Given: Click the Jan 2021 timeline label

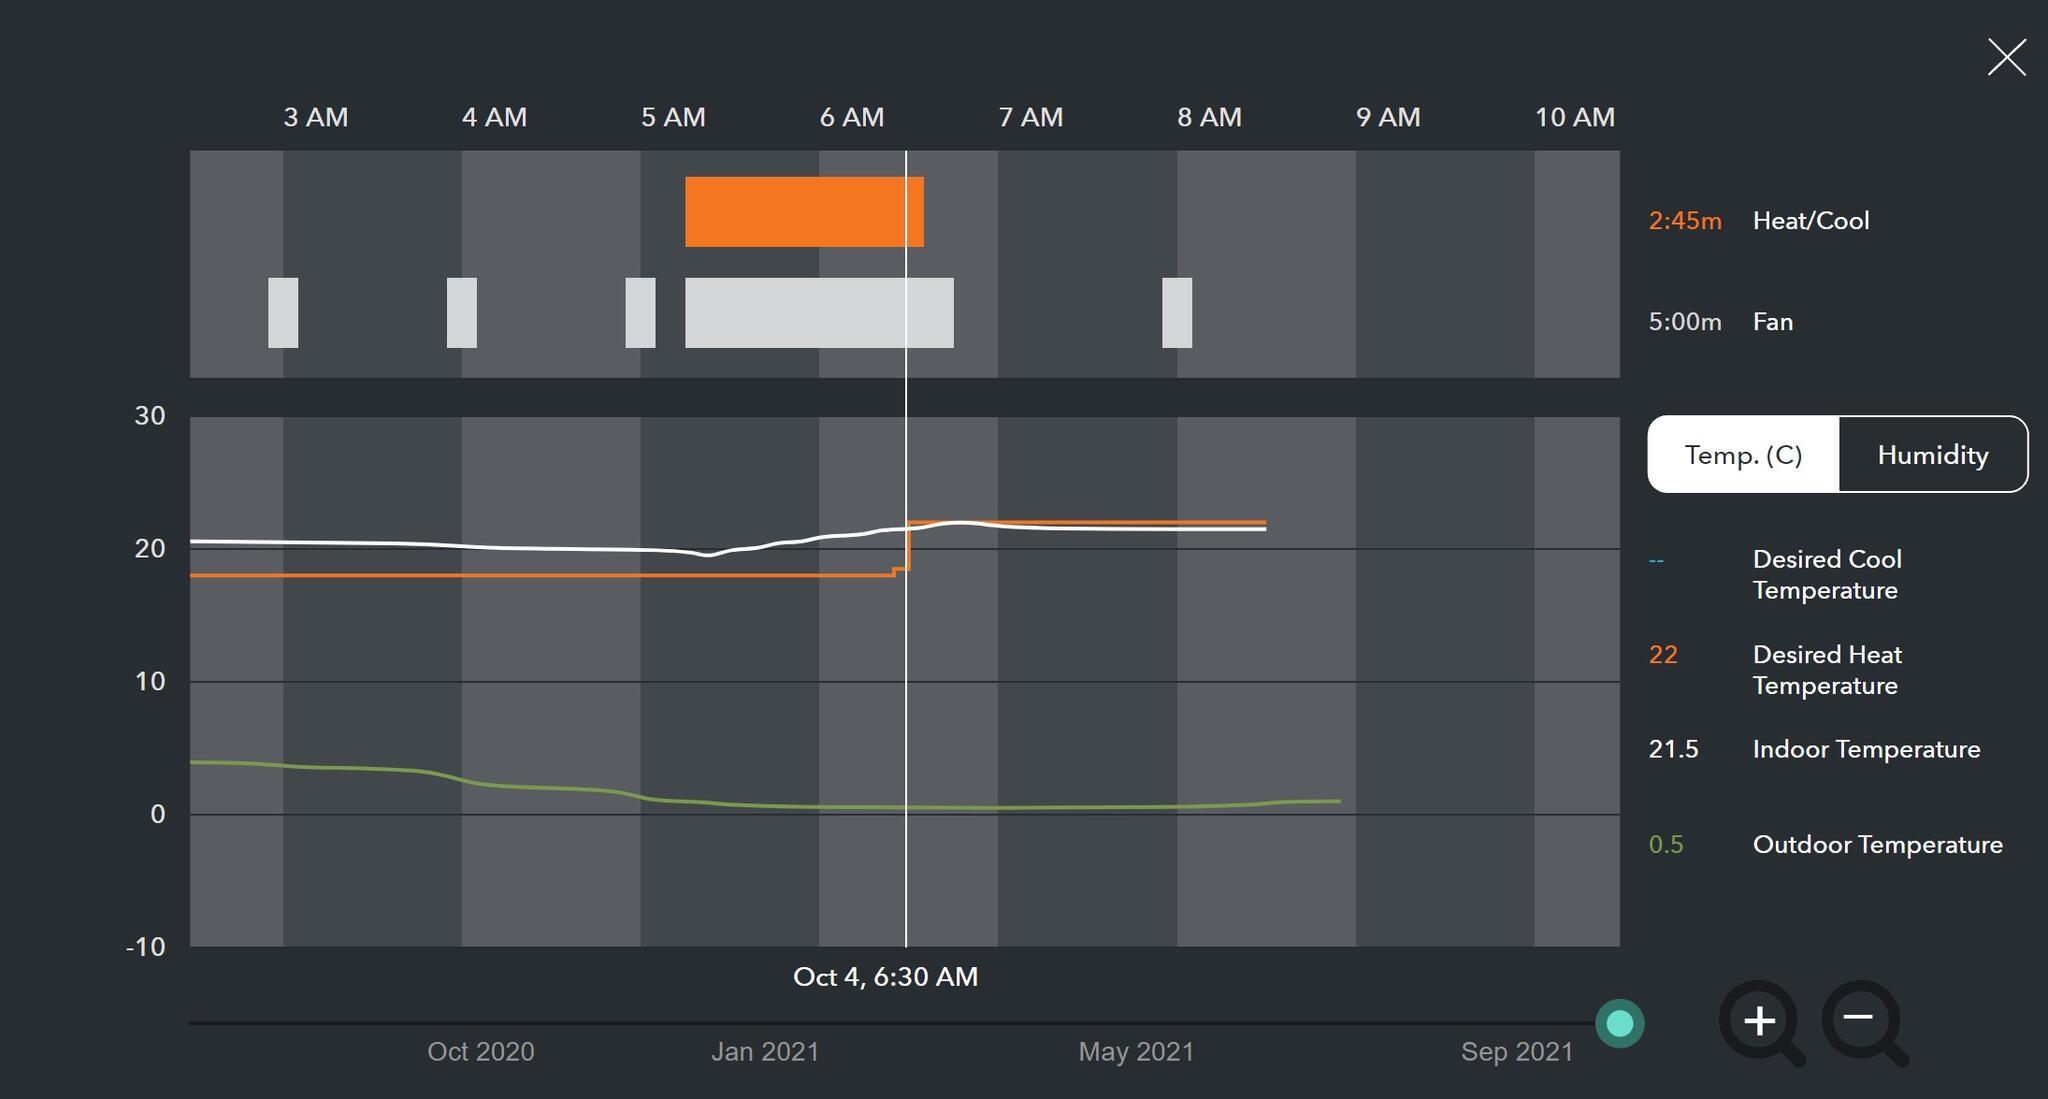Looking at the screenshot, I should coord(765,1052).
